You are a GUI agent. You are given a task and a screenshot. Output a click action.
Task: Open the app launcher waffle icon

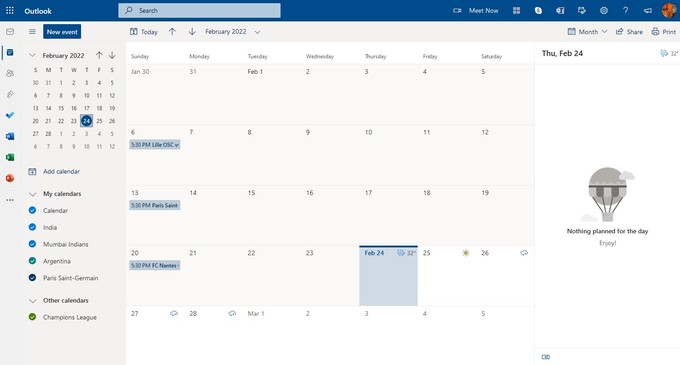pyautogui.click(x=10, y=10)
